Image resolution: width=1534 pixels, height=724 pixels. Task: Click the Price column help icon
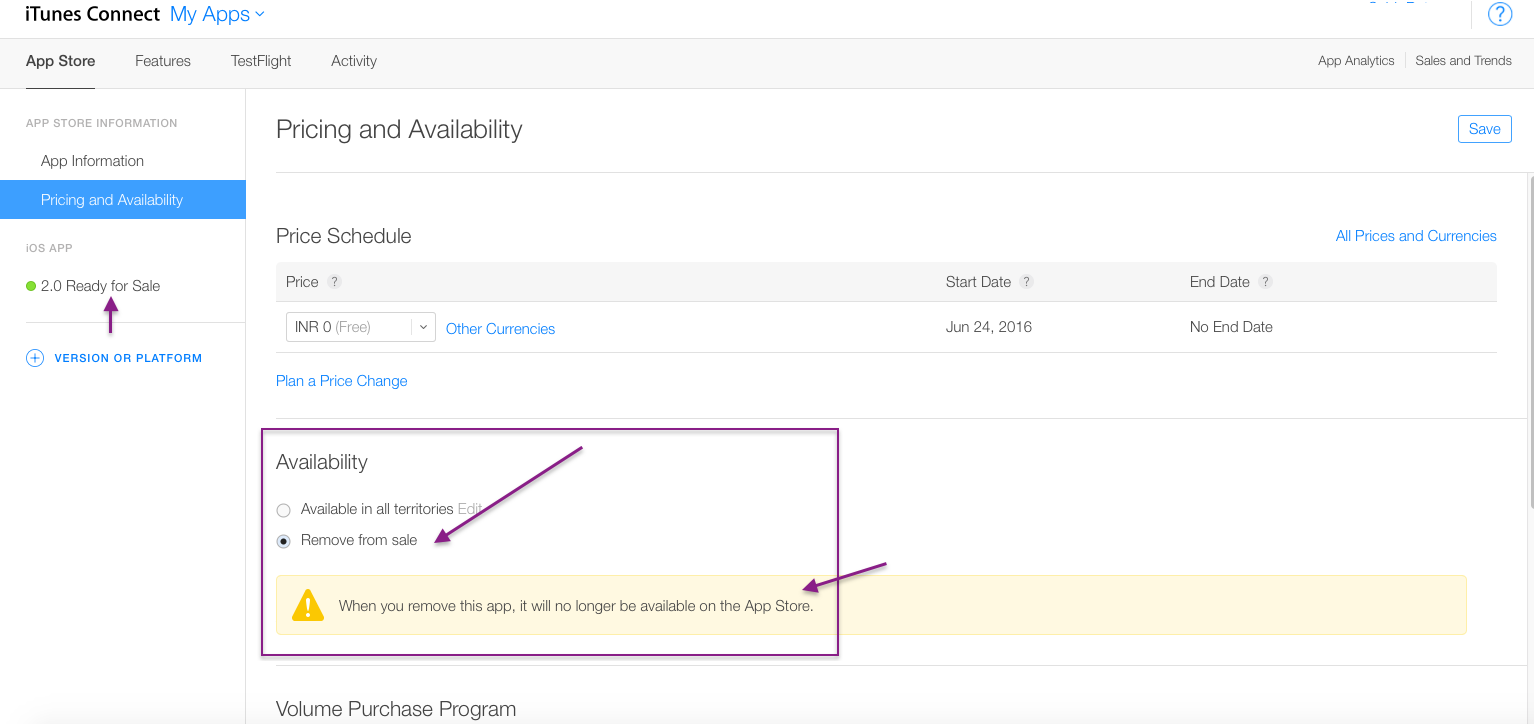coord(335,282)
